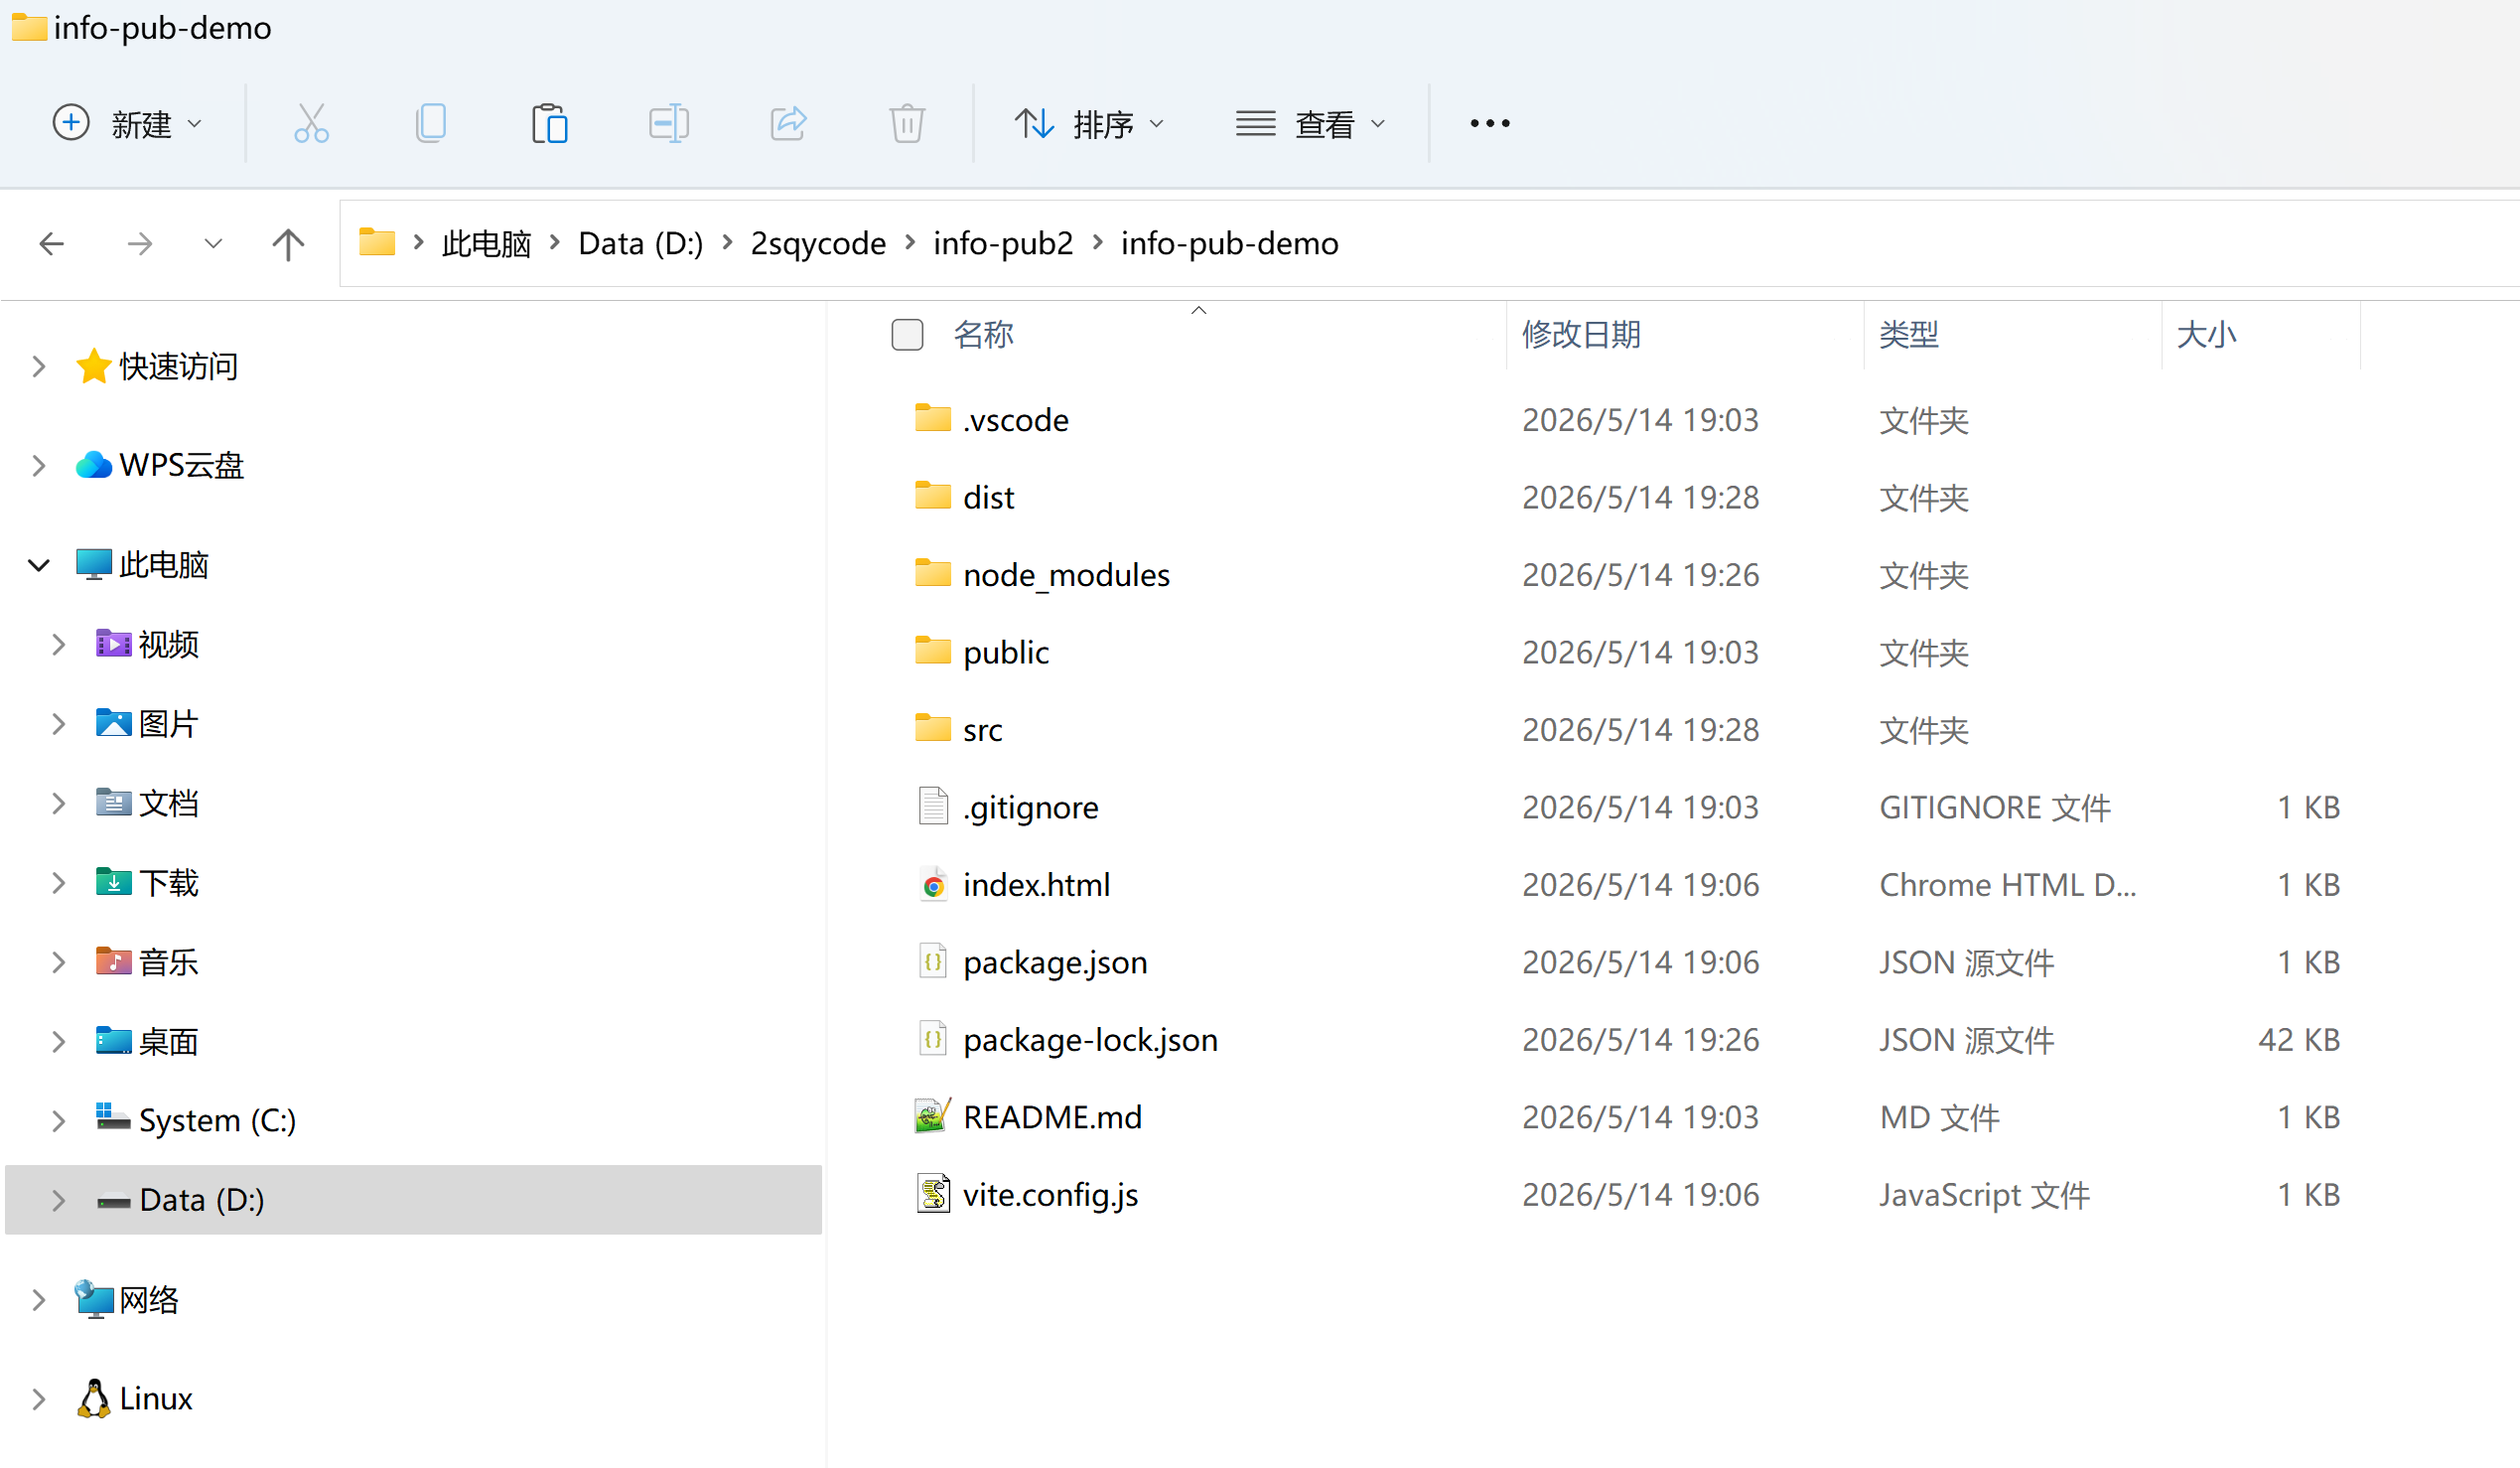Image resolution: width=2520 pixels, height=1468 pixels.
Task: Select the package-lock.json file name
Action: coord(1090,1040)
